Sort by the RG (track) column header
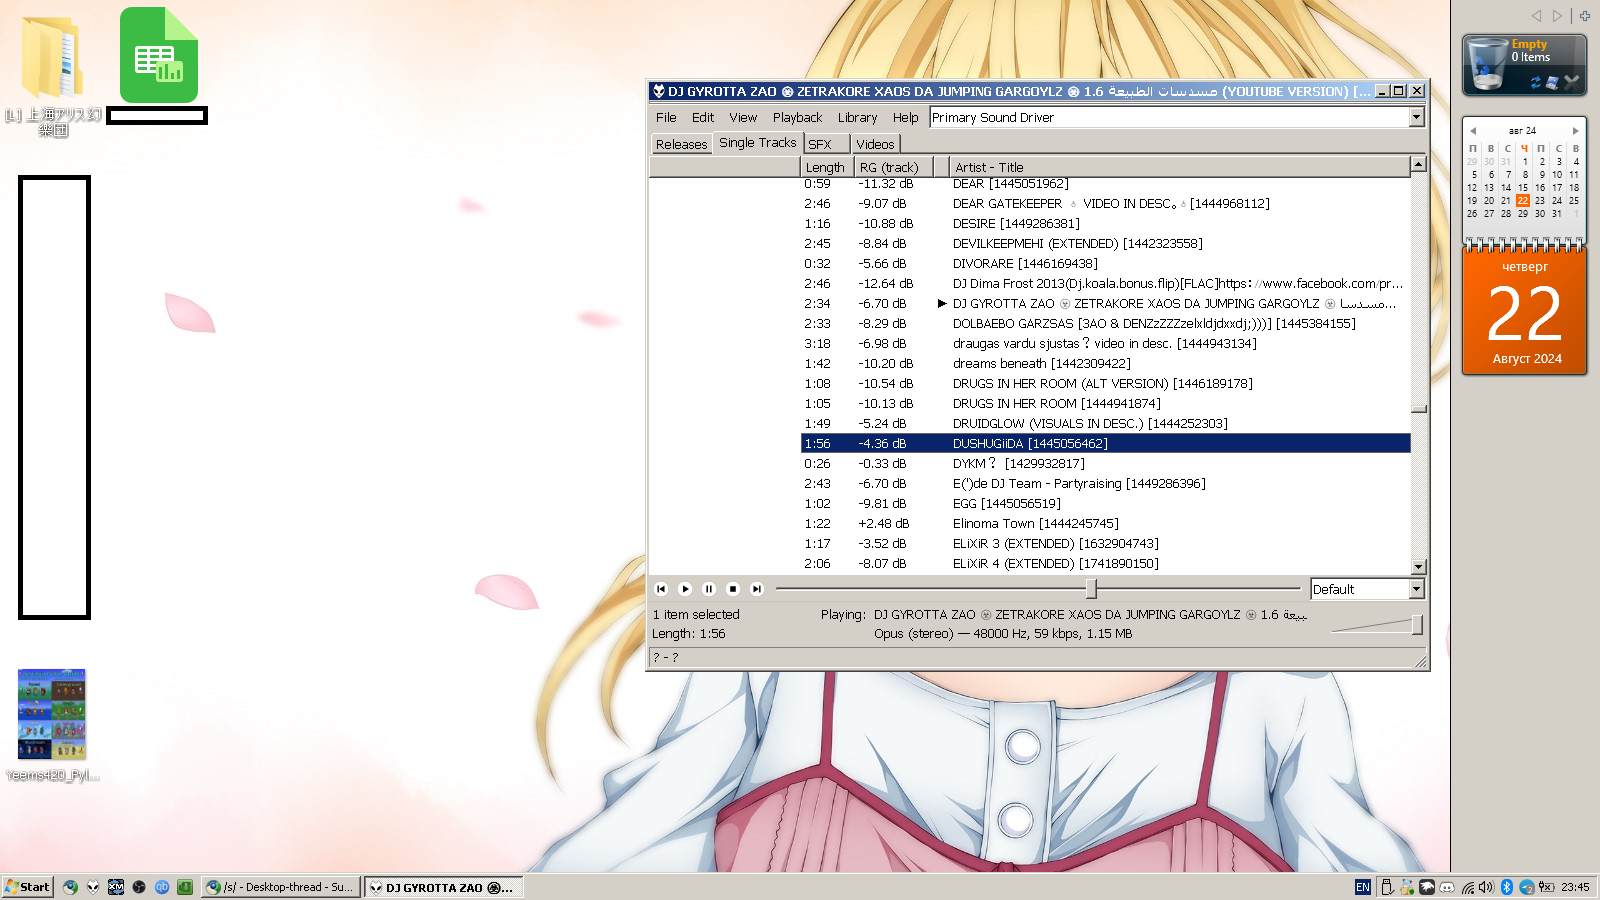Viewport: 1600px width, 900px height. point(893,167)
